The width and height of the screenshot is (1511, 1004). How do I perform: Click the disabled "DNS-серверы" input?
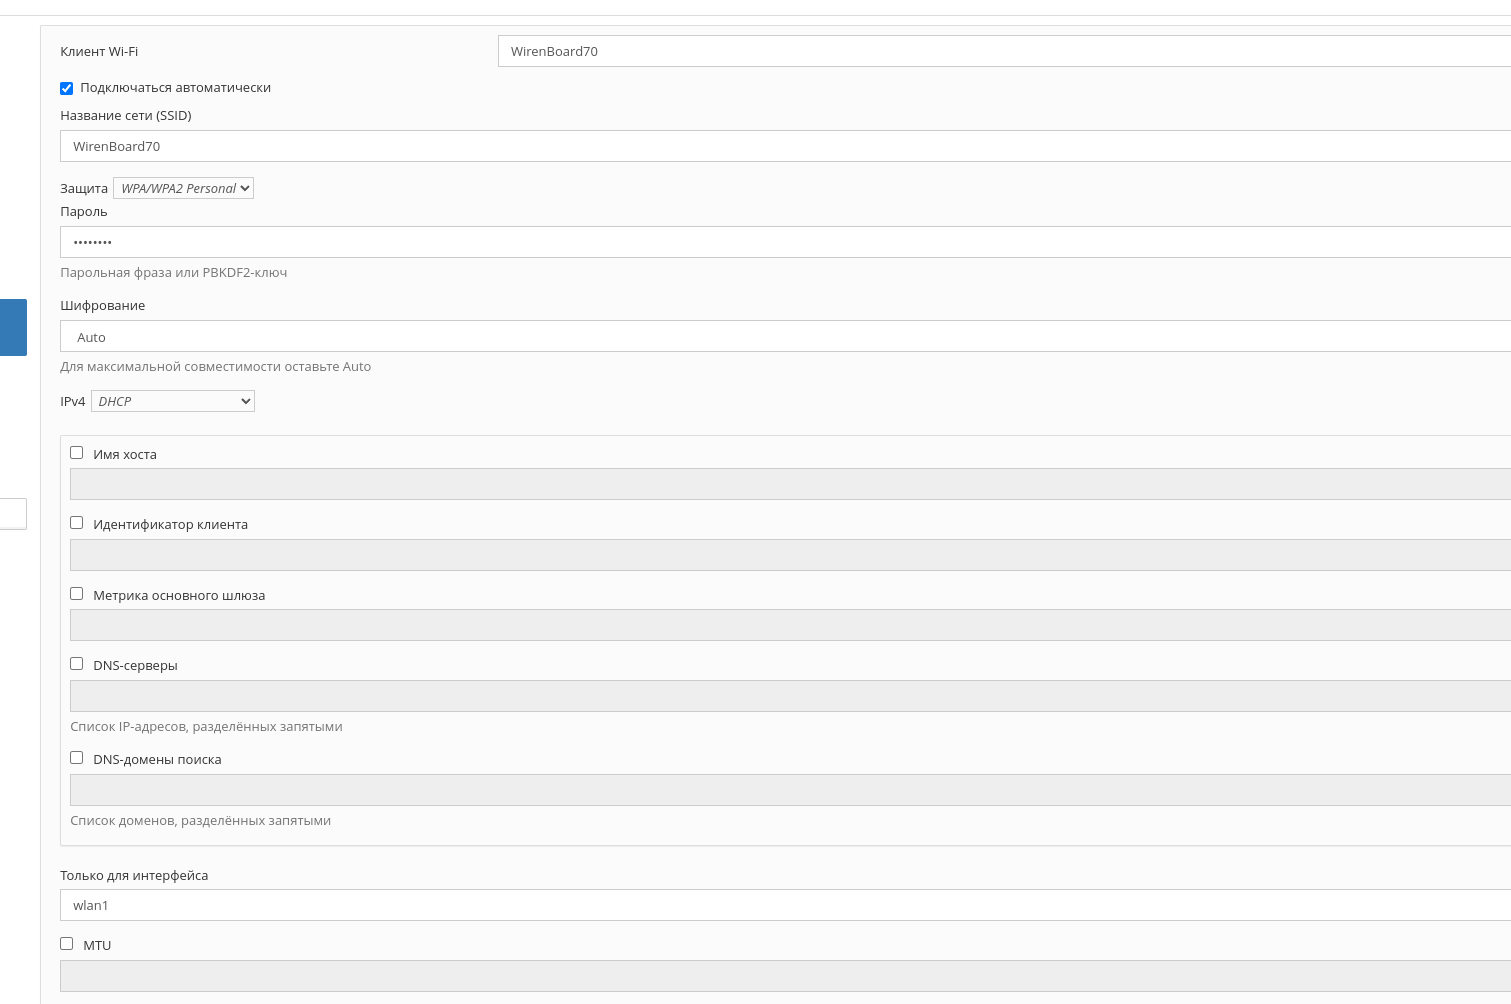tap(790, 696)
